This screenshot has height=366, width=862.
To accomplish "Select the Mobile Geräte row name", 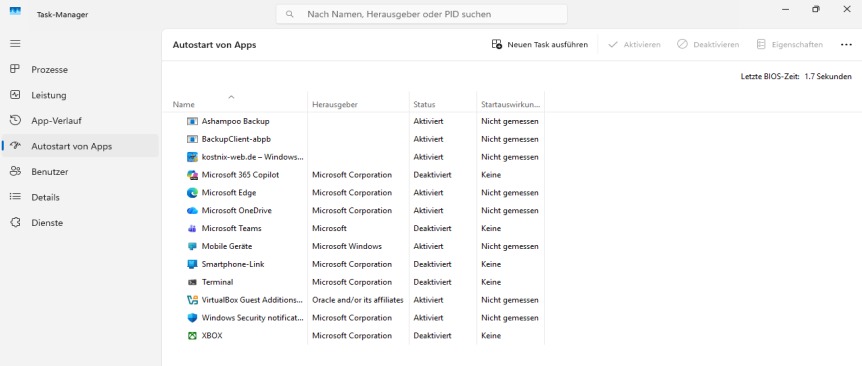I will (x=227, y=246).
